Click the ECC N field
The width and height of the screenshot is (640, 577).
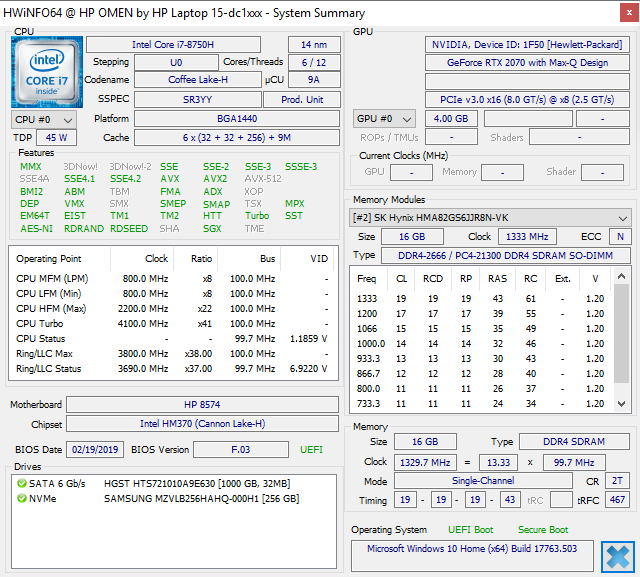(x=620, y=237)
